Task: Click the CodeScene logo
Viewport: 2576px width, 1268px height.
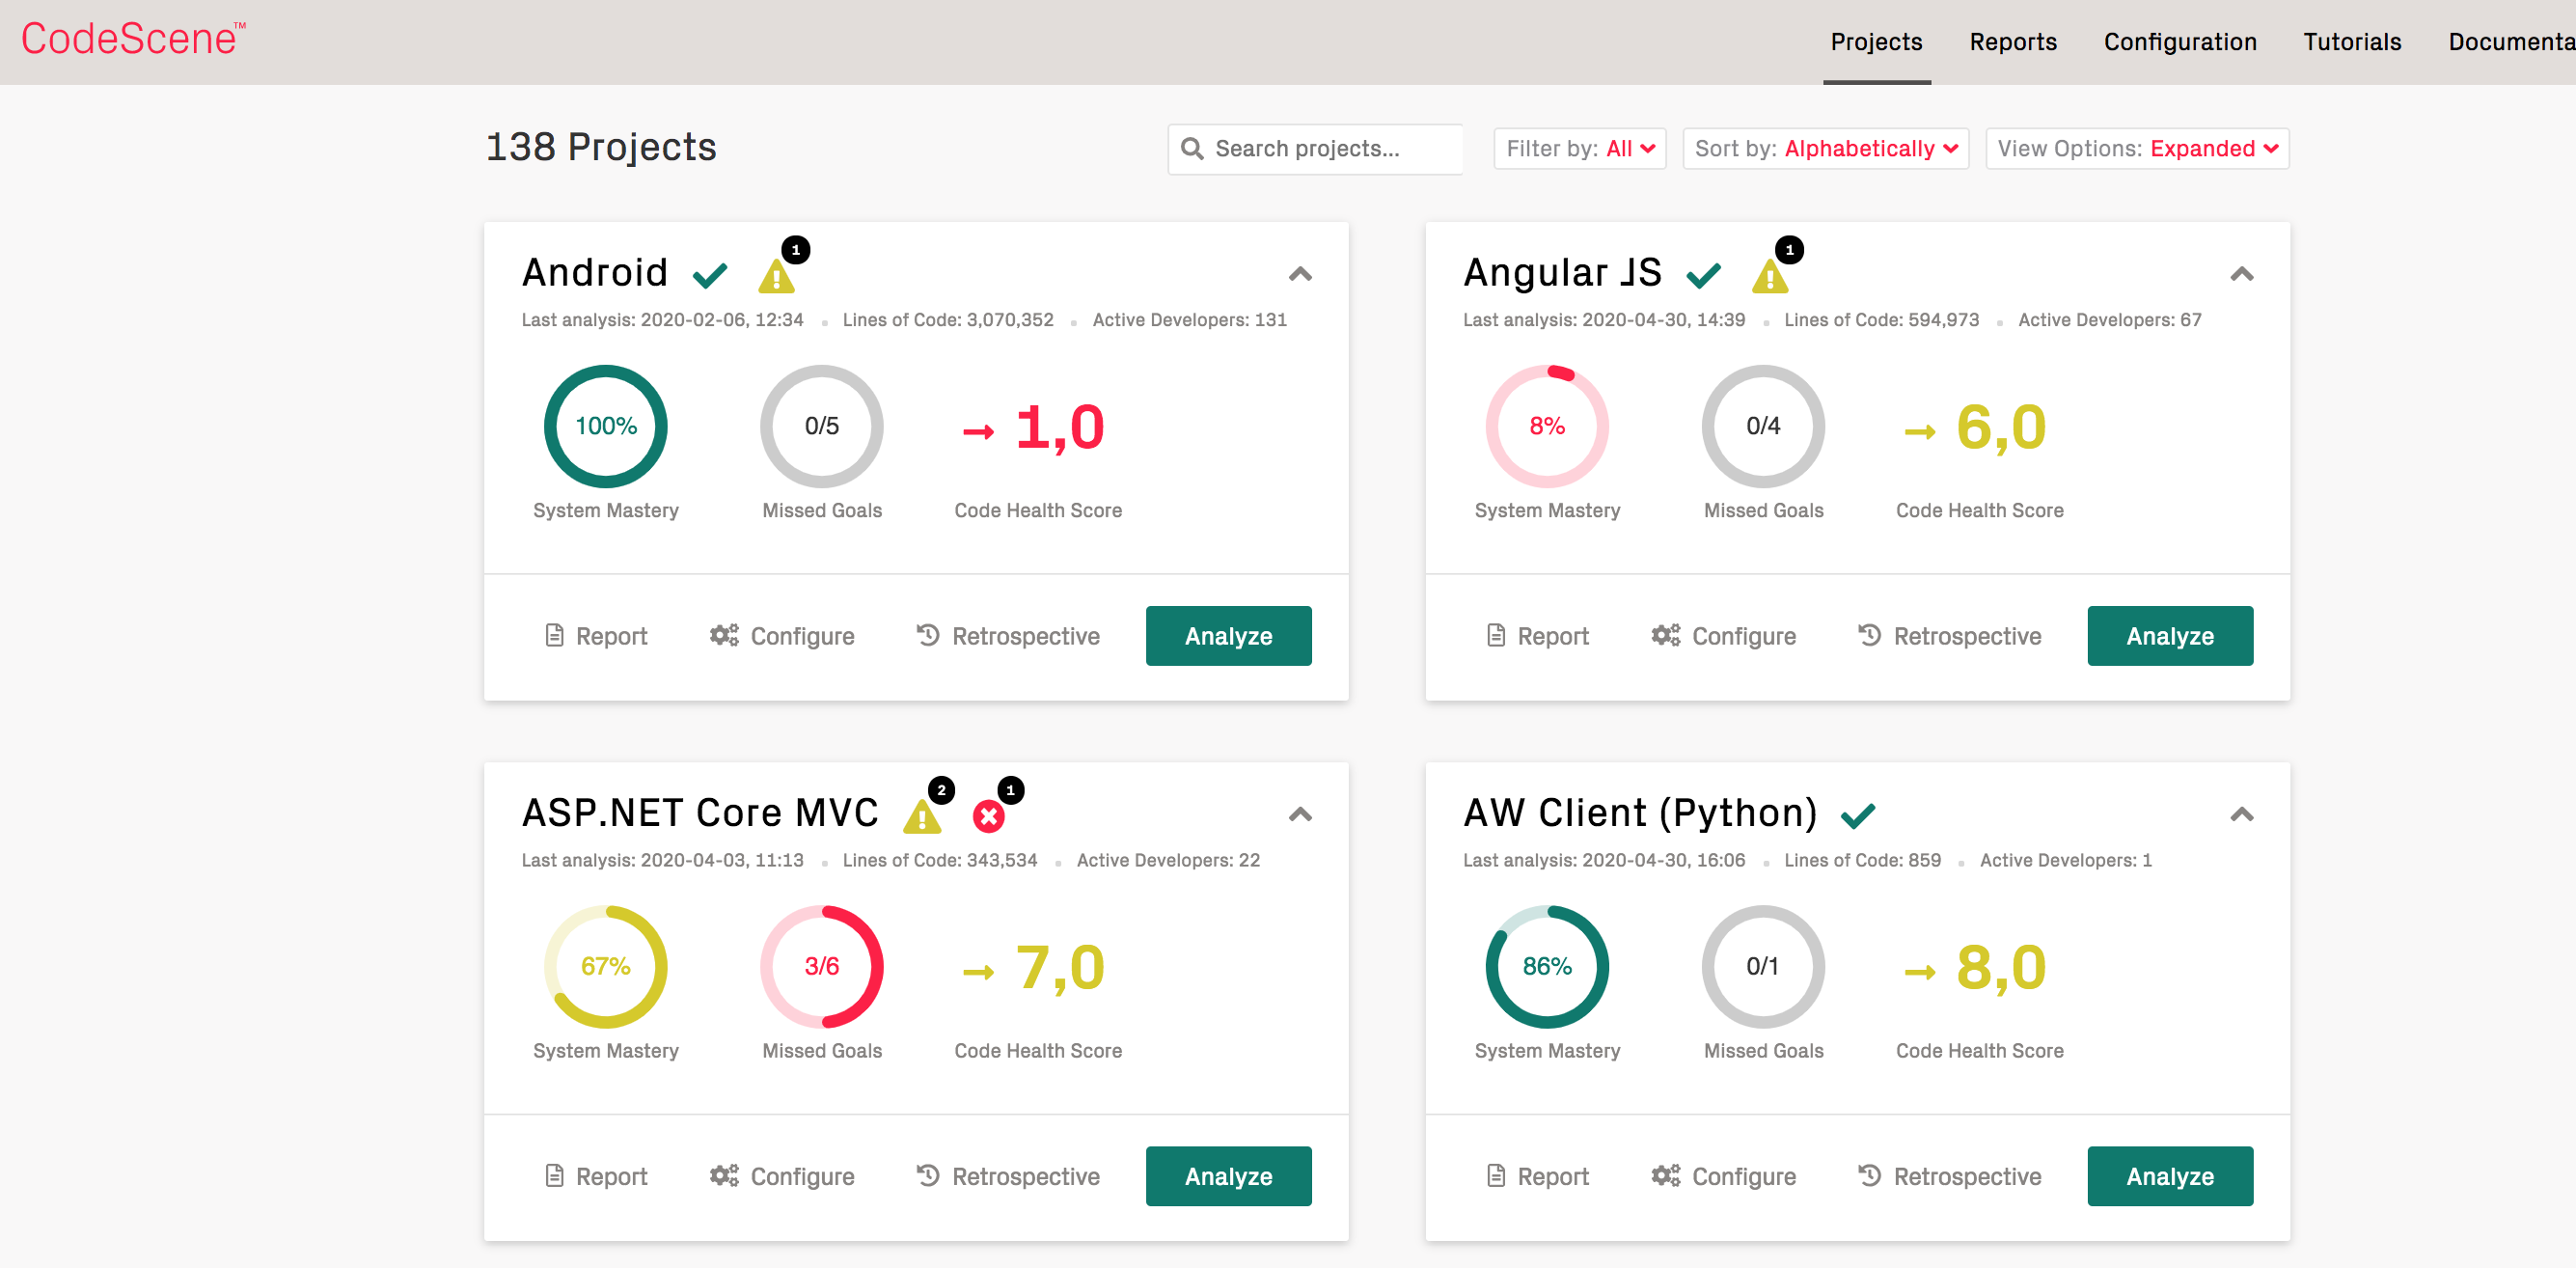Action: click(132, 40)
